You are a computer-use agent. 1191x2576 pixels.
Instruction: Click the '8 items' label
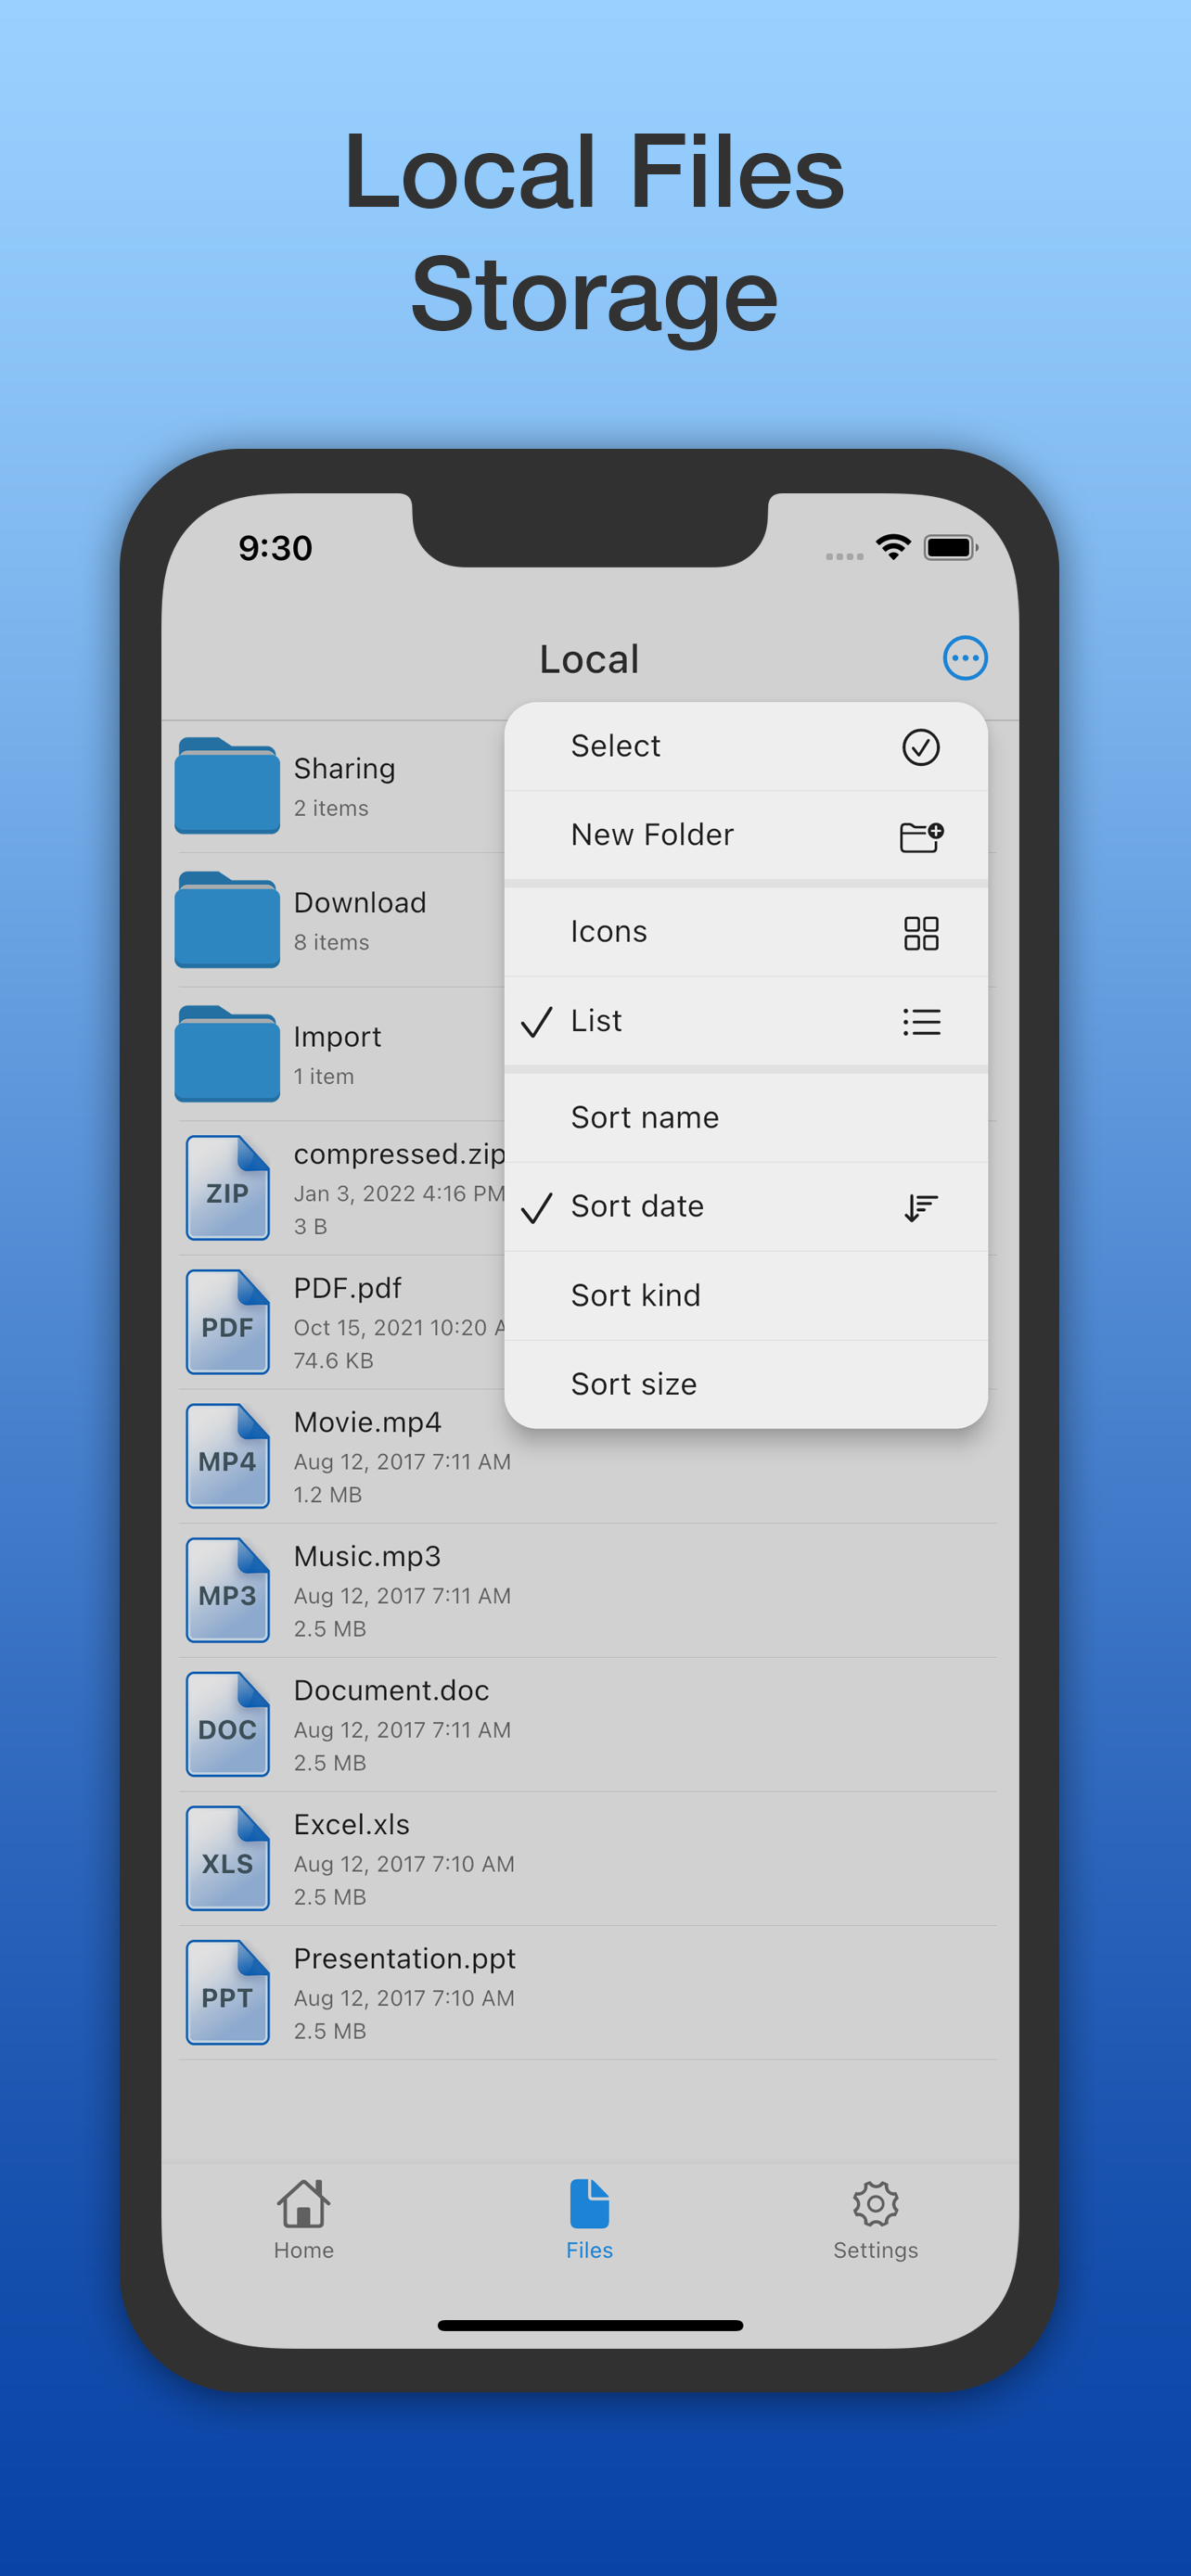point(331,943)
